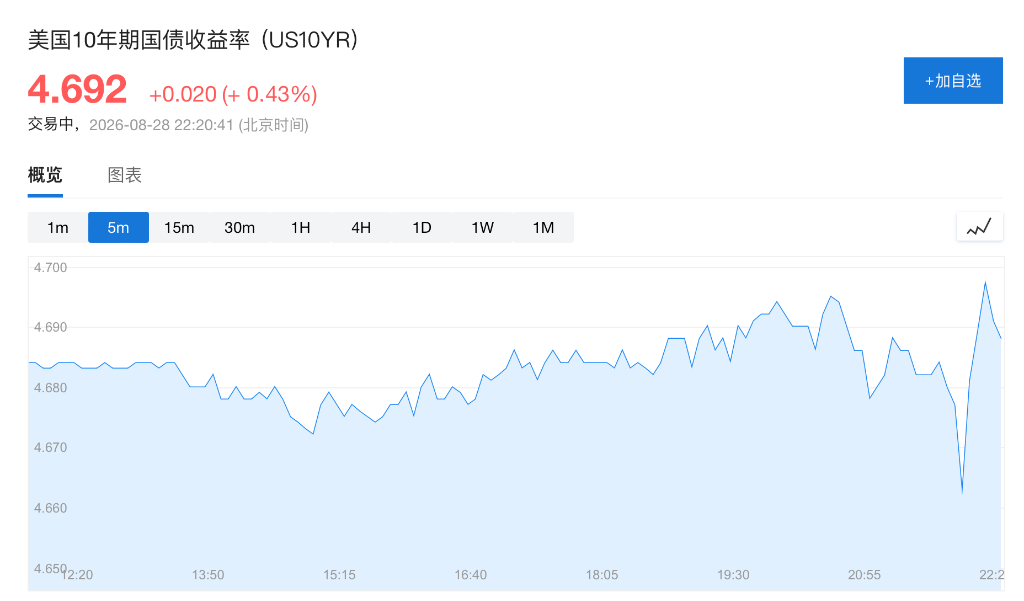Open the 图表 tab
The height and width of the screenshot is (601, 1024).
pyautogui.click(x=125, y=175)
